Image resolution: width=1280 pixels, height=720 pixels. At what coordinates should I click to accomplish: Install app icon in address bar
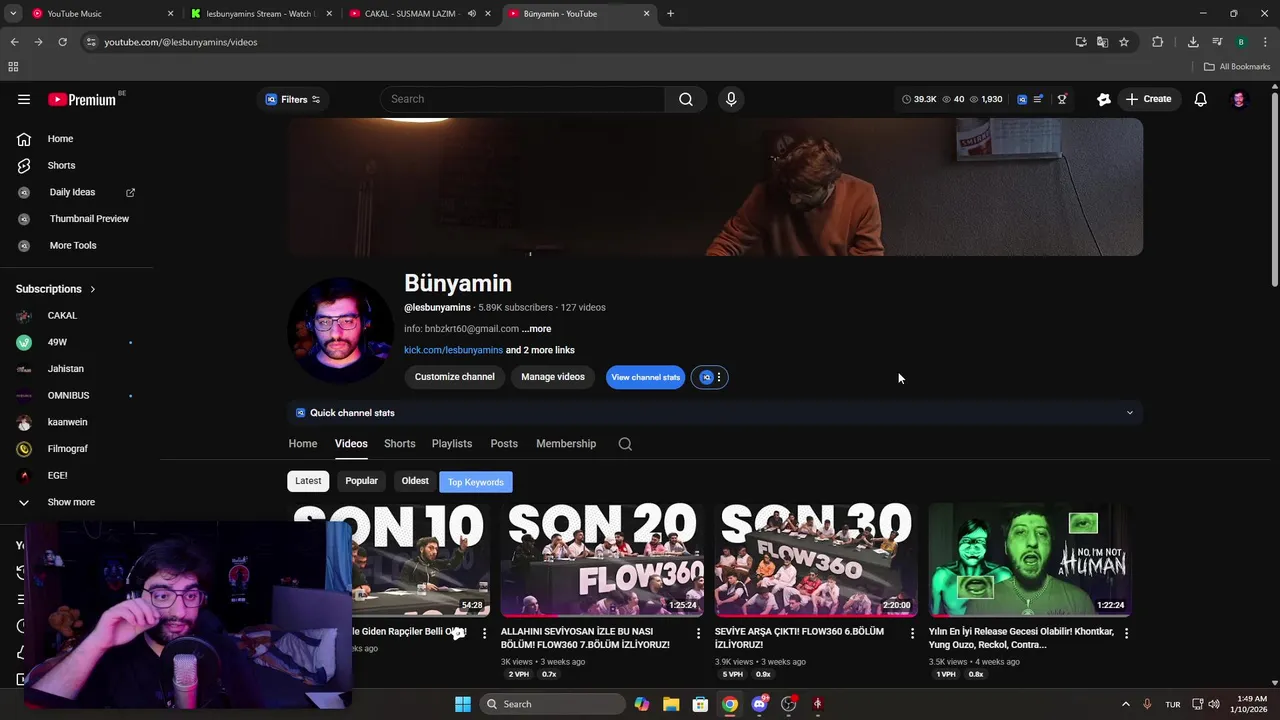point(1081,42)
